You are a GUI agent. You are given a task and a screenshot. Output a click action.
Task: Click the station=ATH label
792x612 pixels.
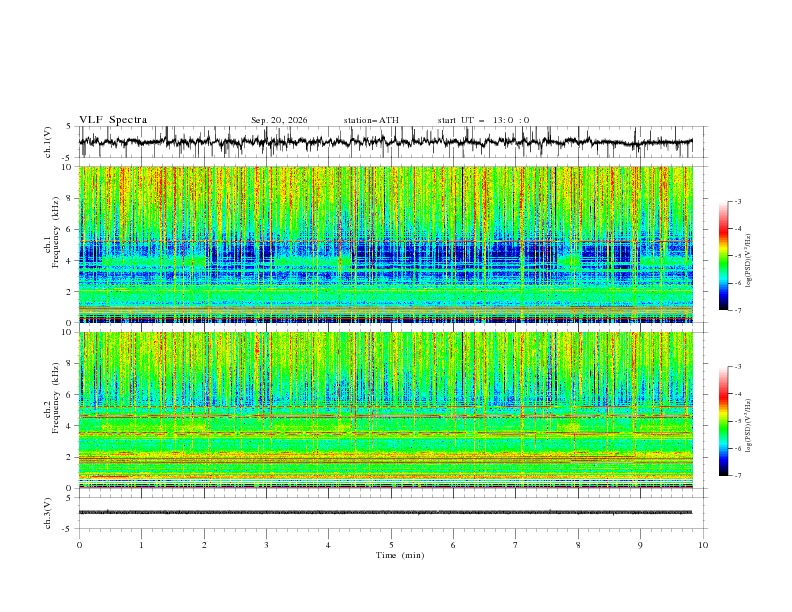pos(371,120)
